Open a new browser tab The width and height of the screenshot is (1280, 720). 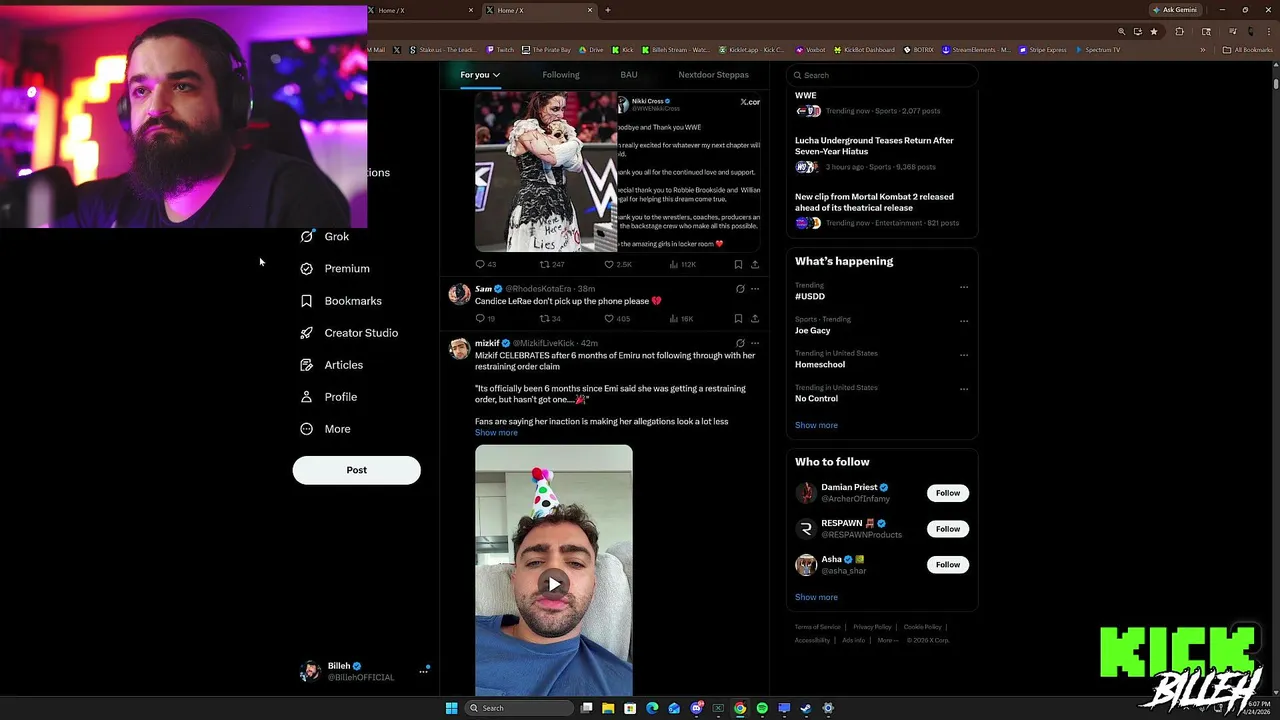coord(607,10)
